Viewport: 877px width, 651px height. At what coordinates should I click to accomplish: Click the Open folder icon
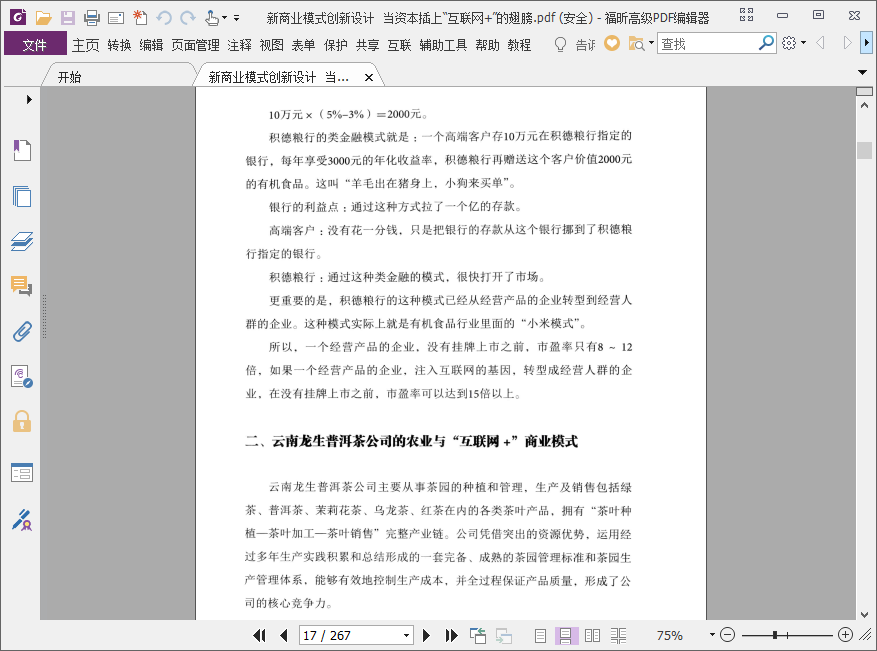pos(43,17)
